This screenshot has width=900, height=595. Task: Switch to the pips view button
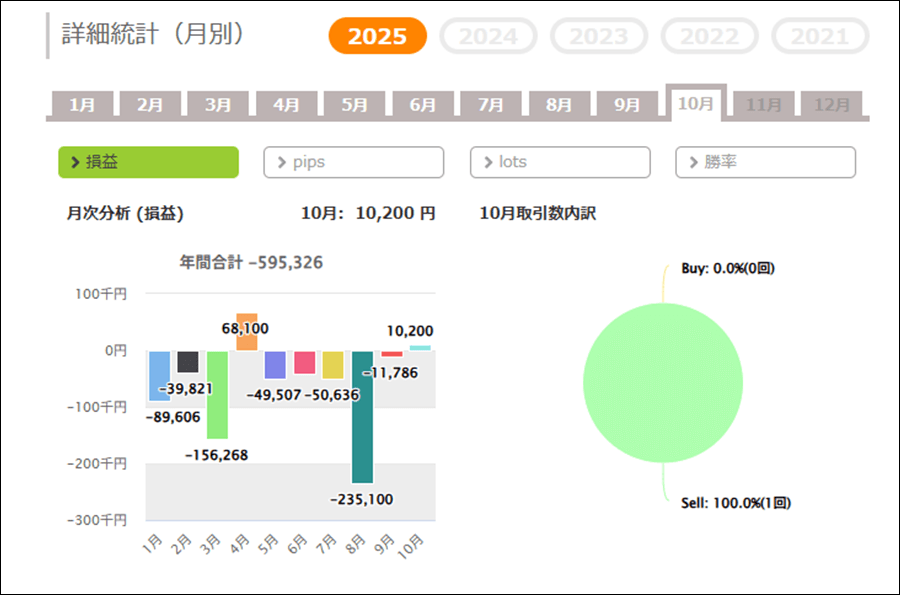click(354, 162)
